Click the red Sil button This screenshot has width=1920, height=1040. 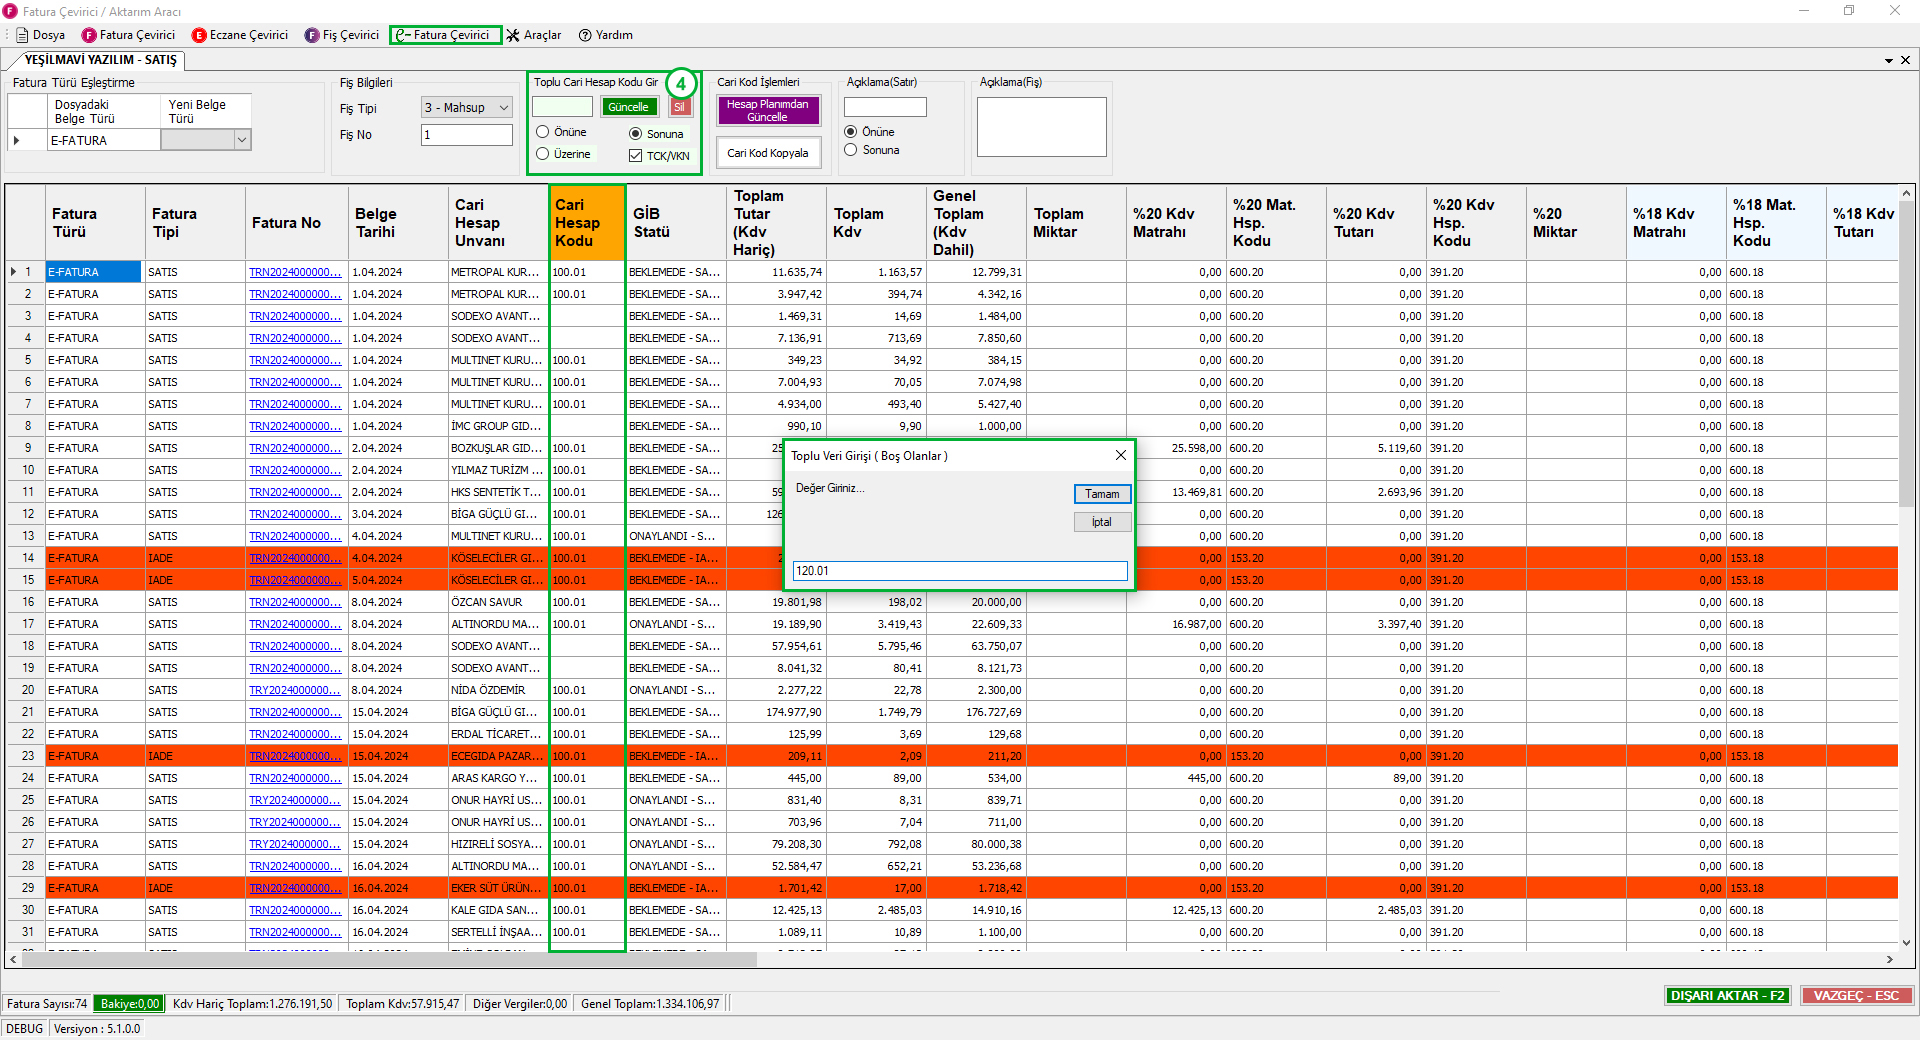(680, 107)
